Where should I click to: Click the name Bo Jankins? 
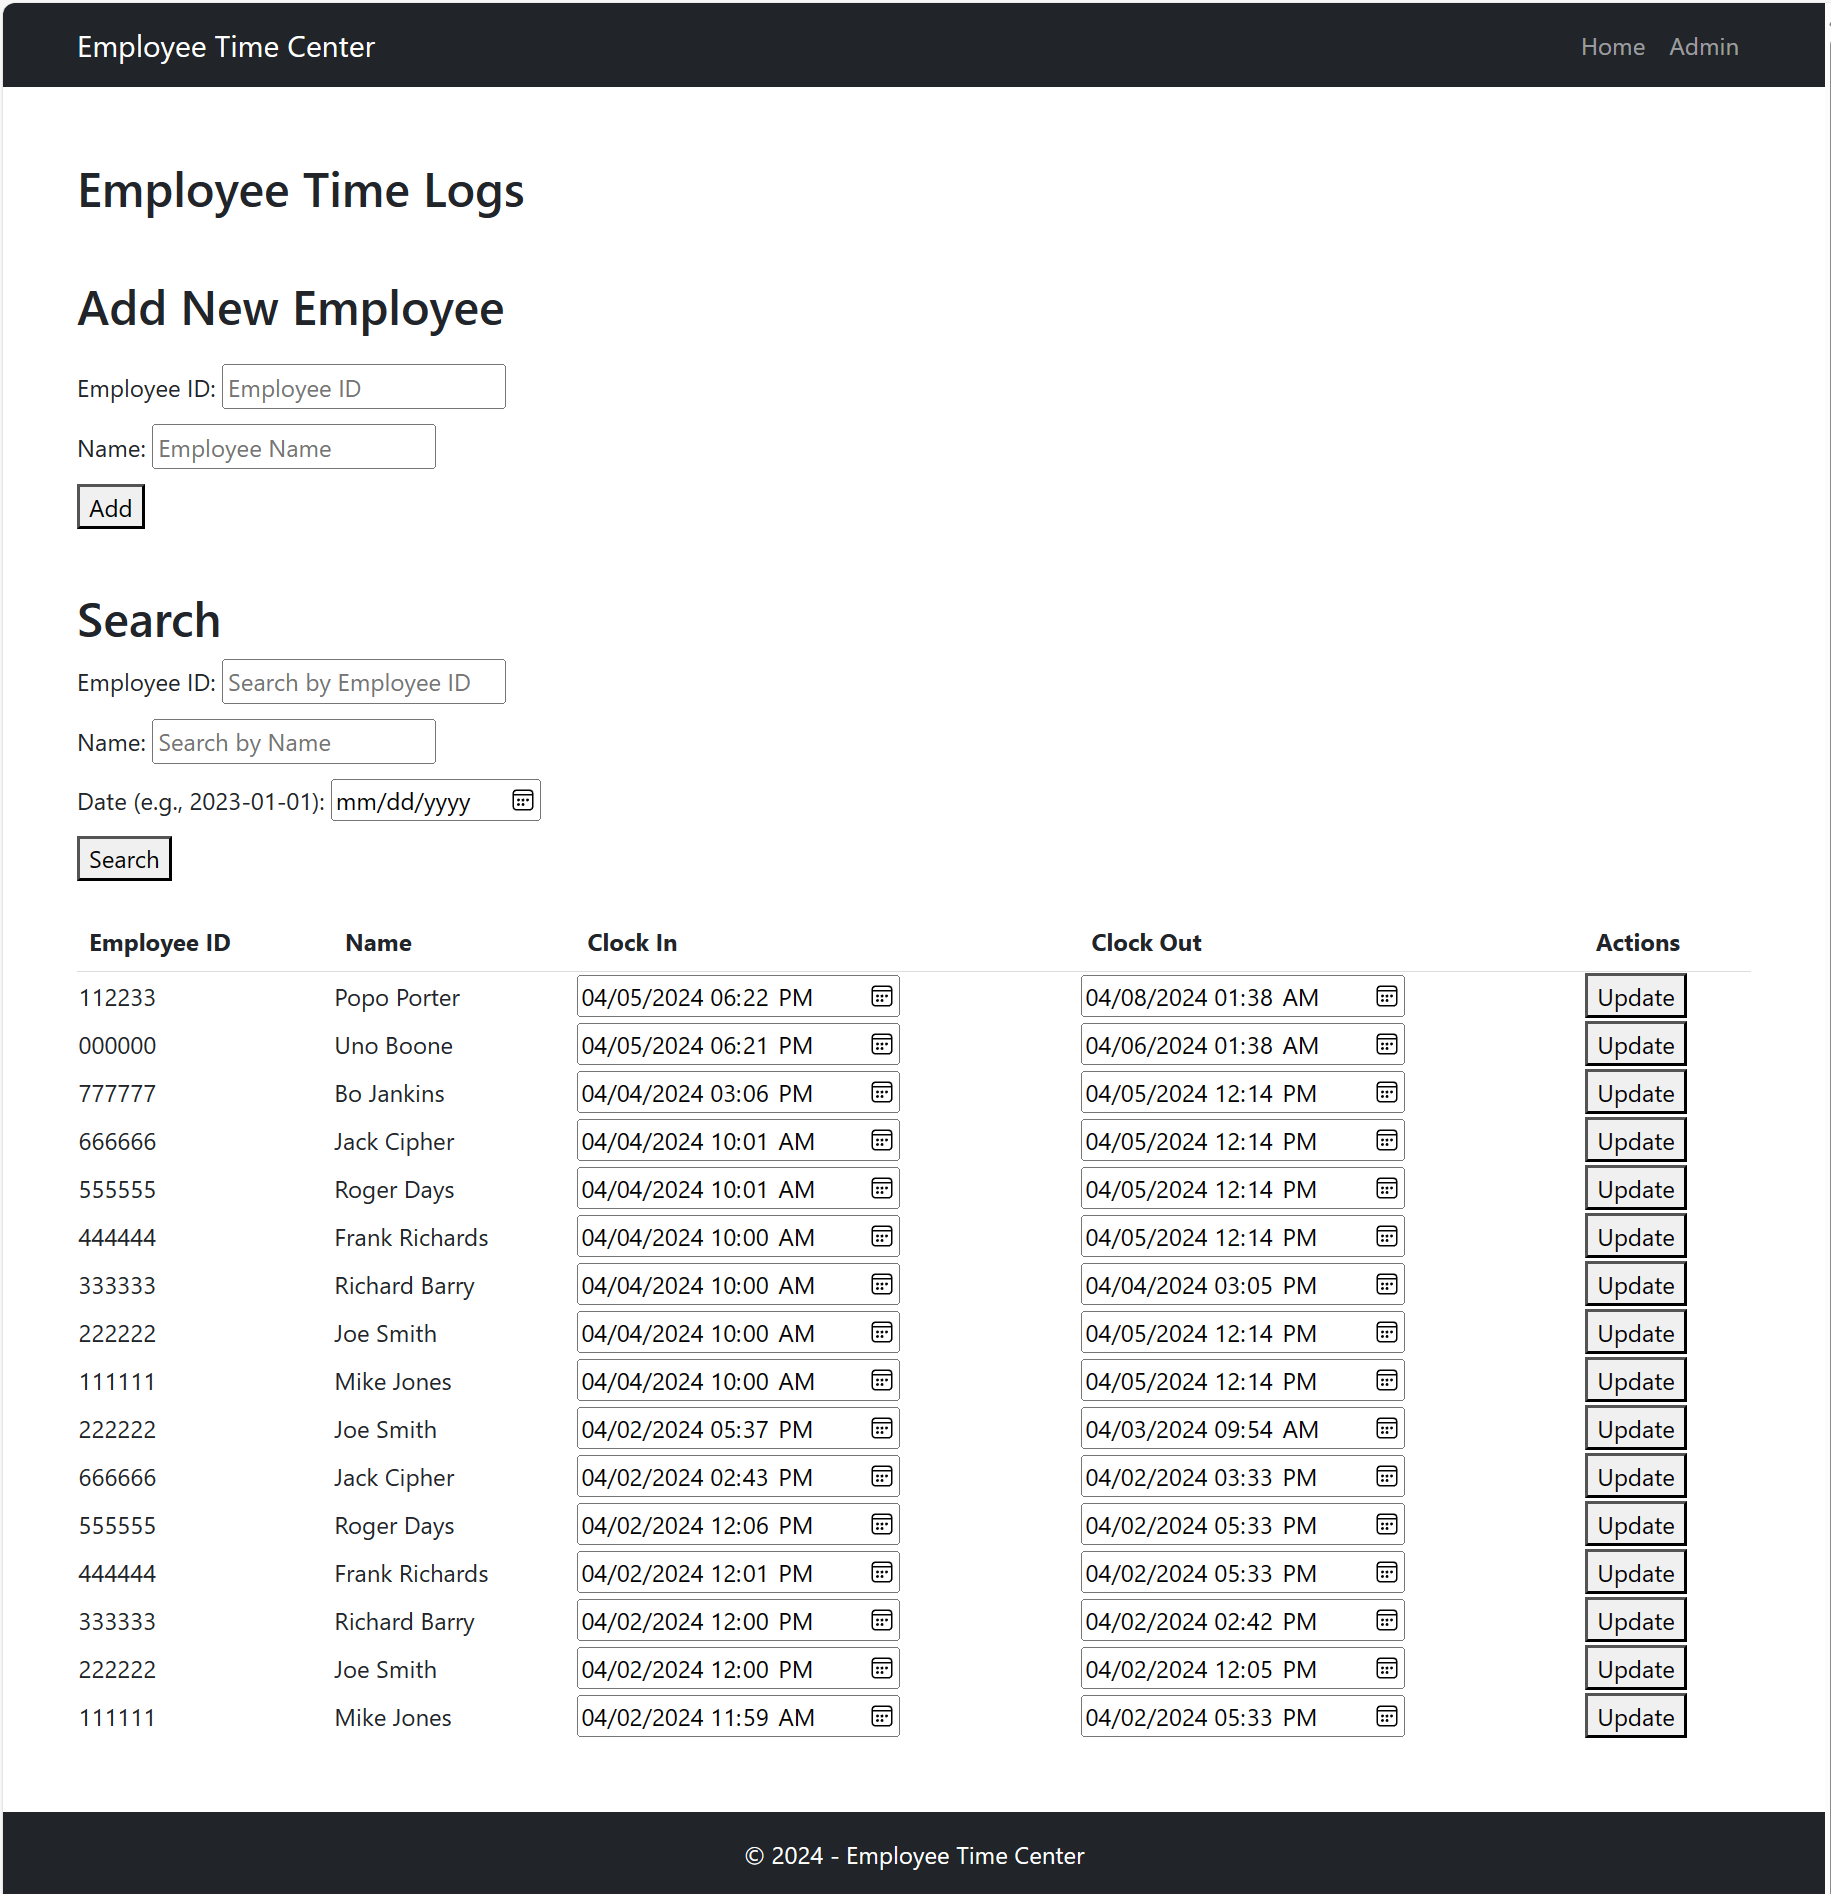click(x=389, y=1094)
